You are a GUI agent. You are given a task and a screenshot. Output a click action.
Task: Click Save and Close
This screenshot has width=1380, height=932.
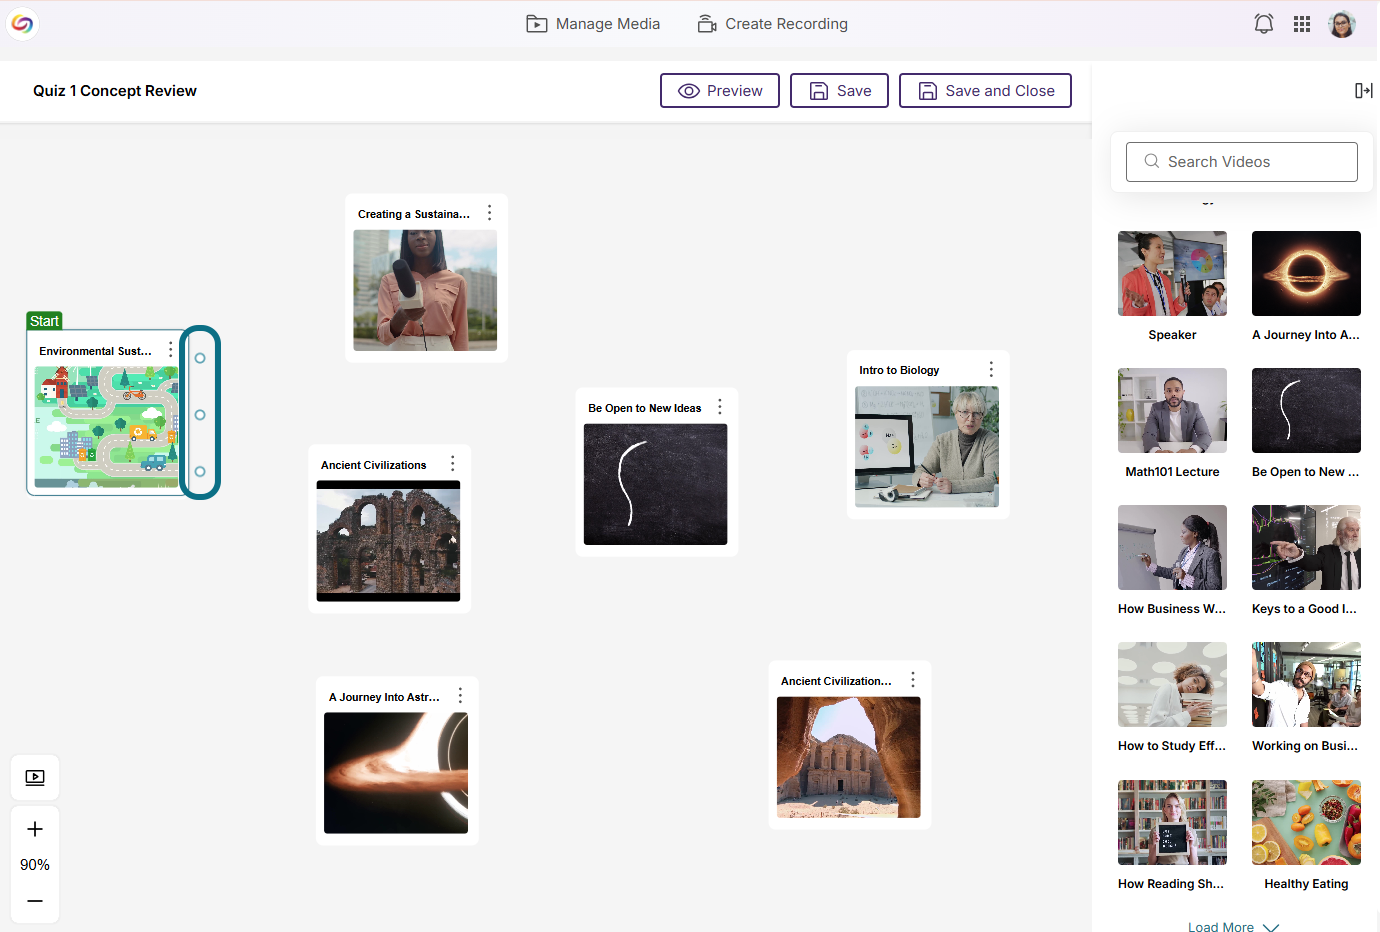click(x=985, y=91)
